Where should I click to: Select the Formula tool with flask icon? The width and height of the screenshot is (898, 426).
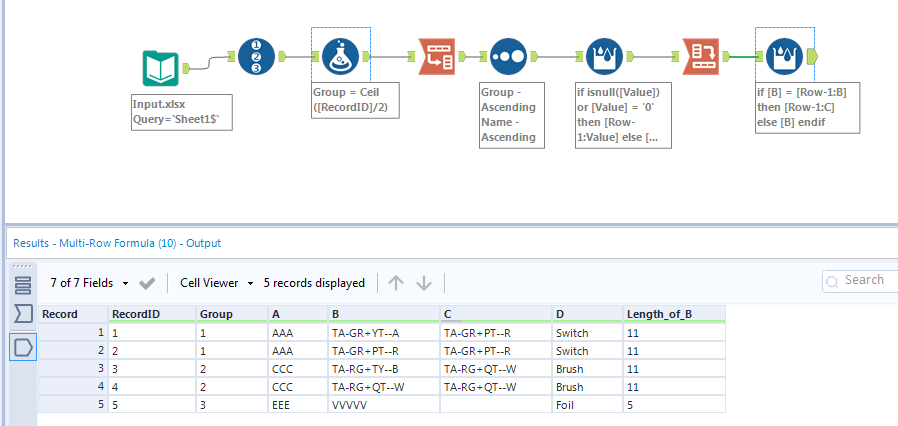(341, 57)
